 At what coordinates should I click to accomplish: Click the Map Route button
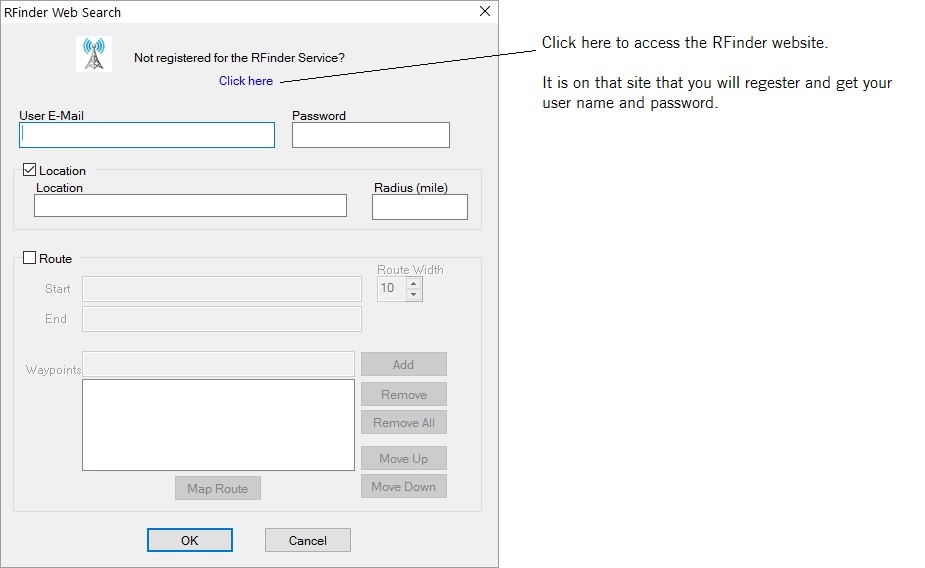(x=218, y=488)
